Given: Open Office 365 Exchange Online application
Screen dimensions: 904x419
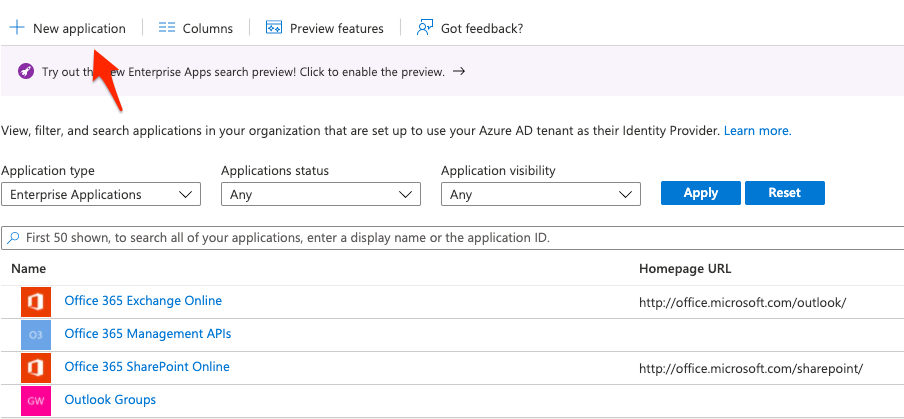Looking at the screenshot, I should click(x=143, y=301).
